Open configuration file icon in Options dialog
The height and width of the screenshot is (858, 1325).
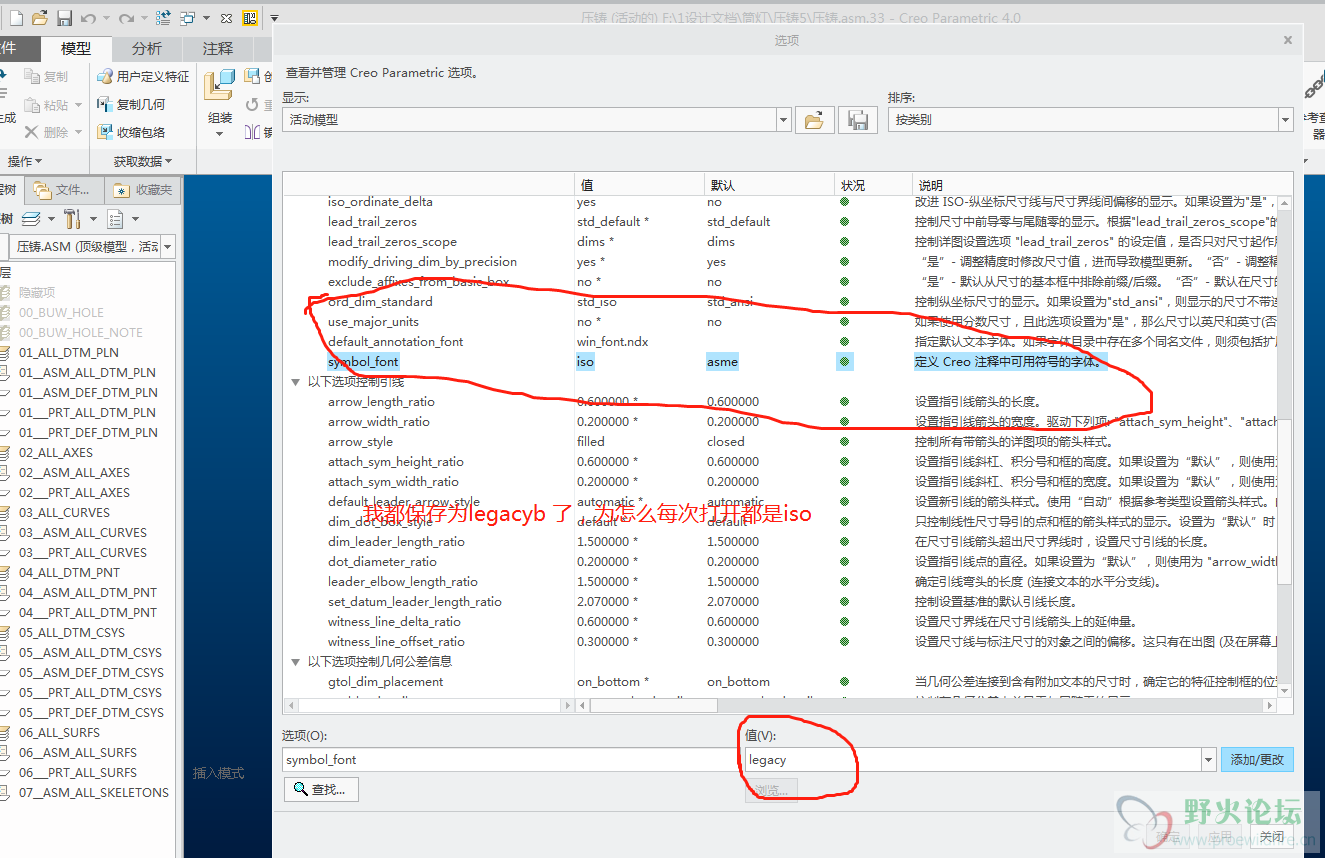coord(814,120)
